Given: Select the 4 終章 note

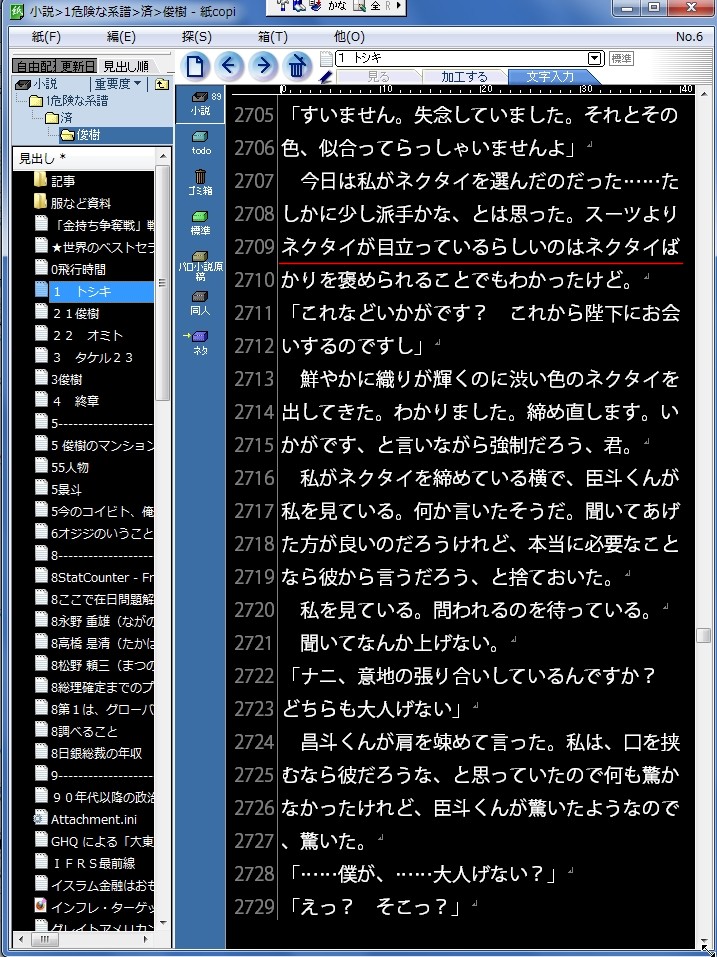Looking at the screenshot, I should (x=67, y=401).
